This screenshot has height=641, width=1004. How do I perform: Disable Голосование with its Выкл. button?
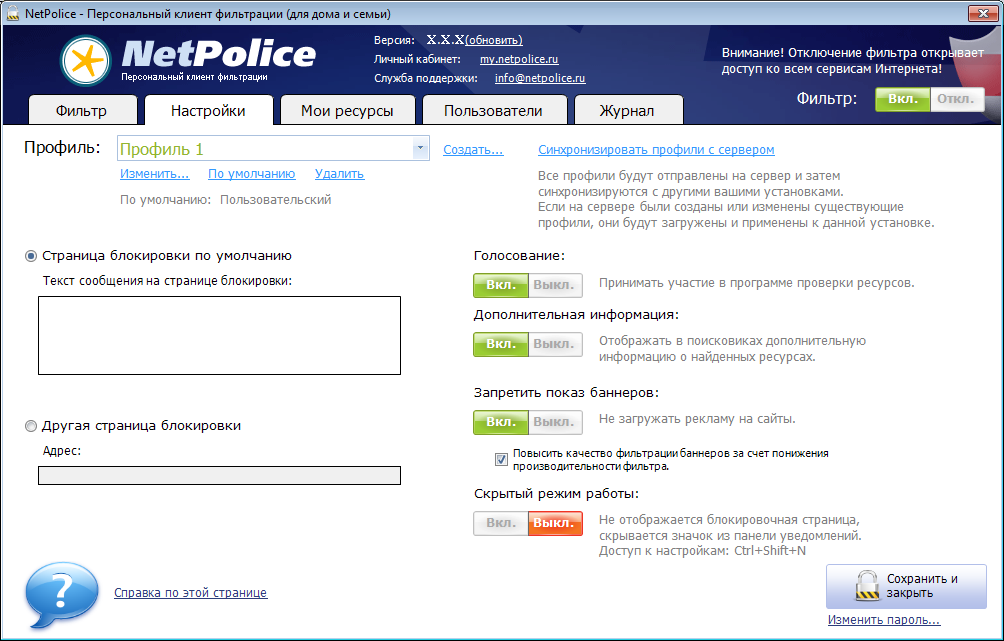555,285
